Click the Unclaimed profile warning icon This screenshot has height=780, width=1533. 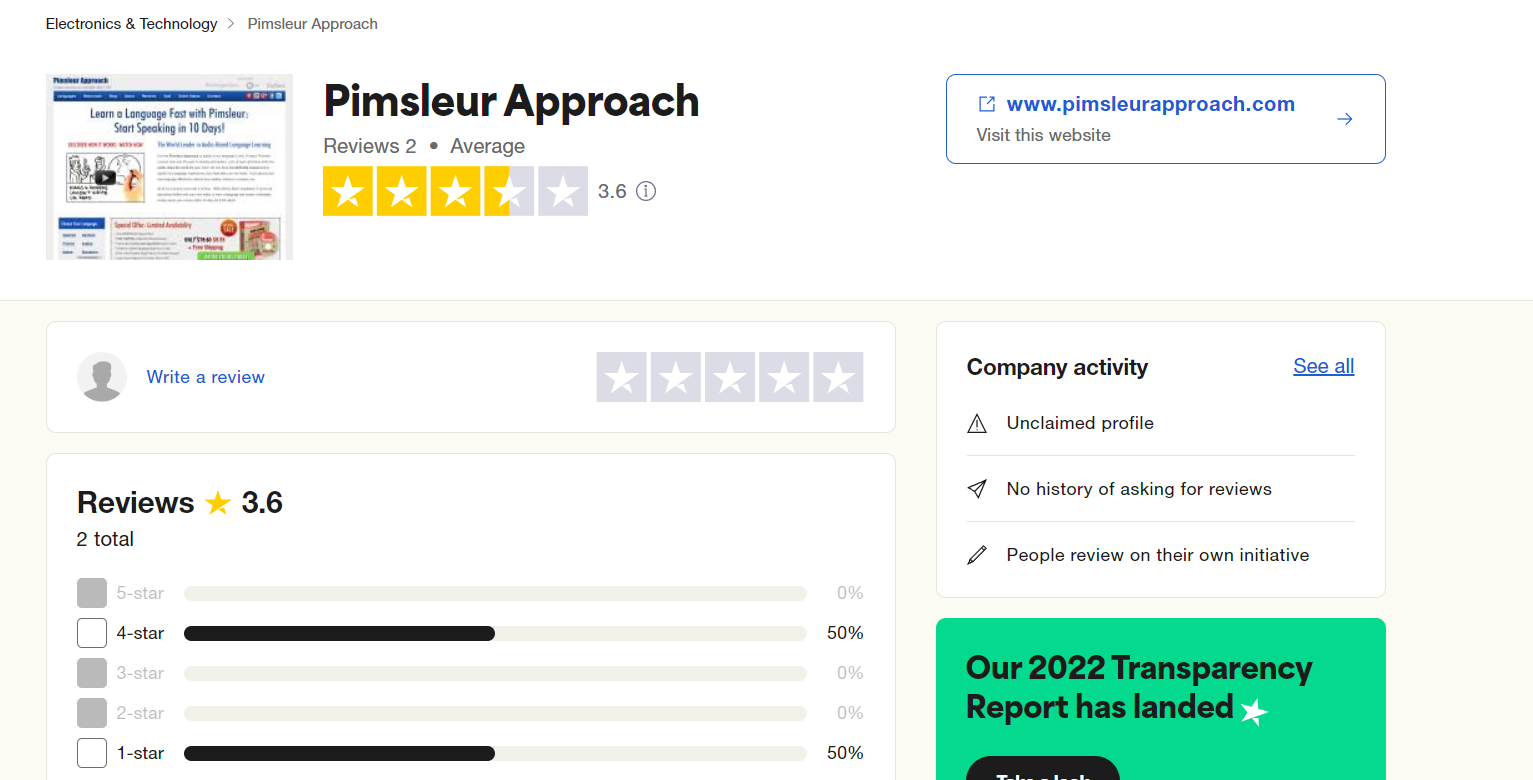click(x=977, y=424)
